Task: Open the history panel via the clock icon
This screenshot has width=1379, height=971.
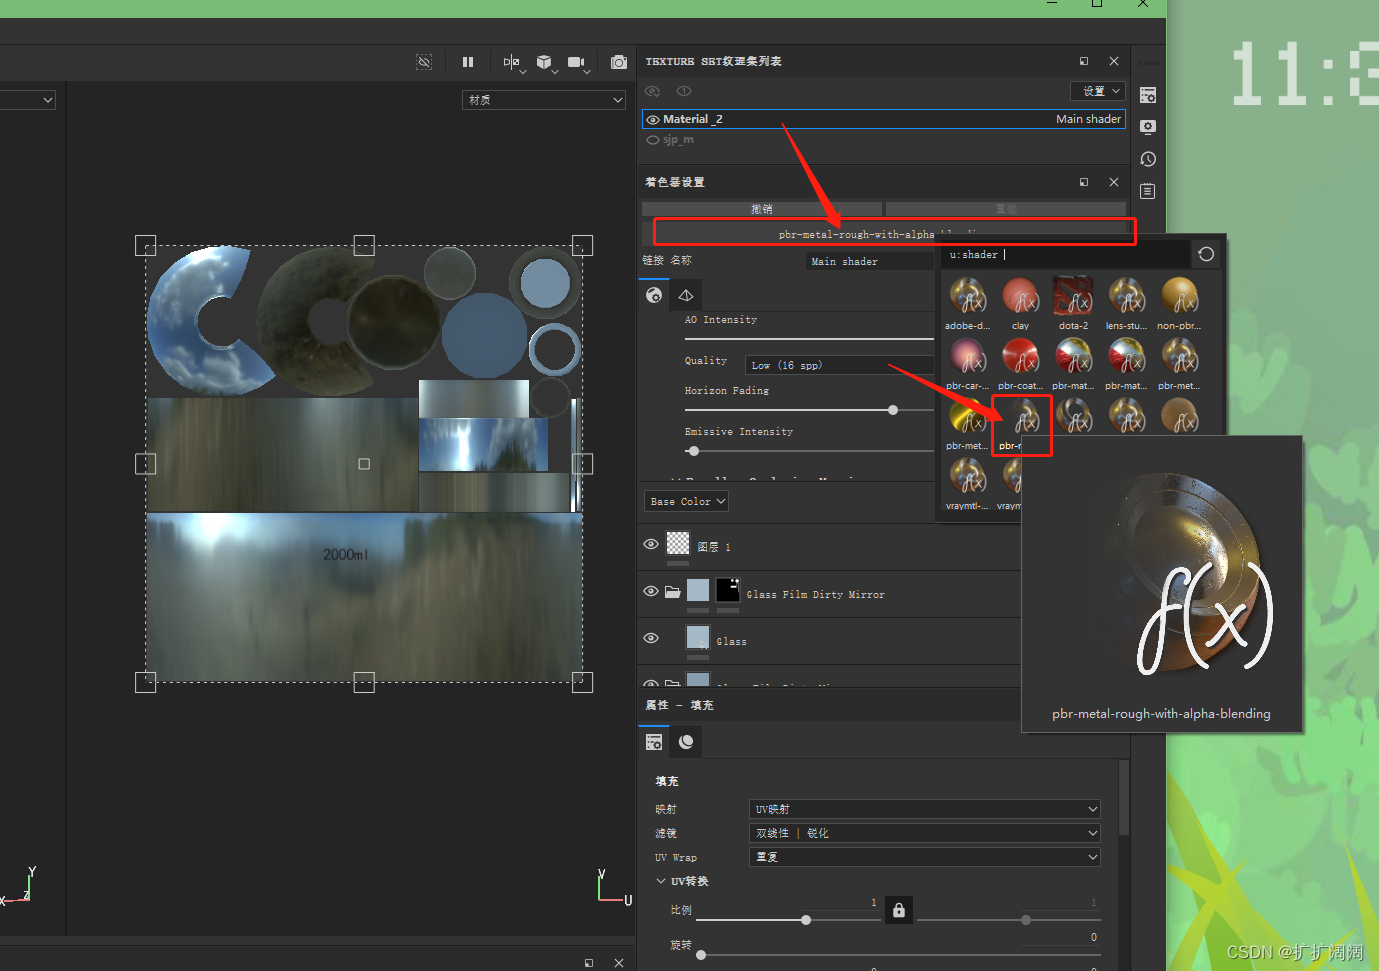Action: tap(1147, 159)
